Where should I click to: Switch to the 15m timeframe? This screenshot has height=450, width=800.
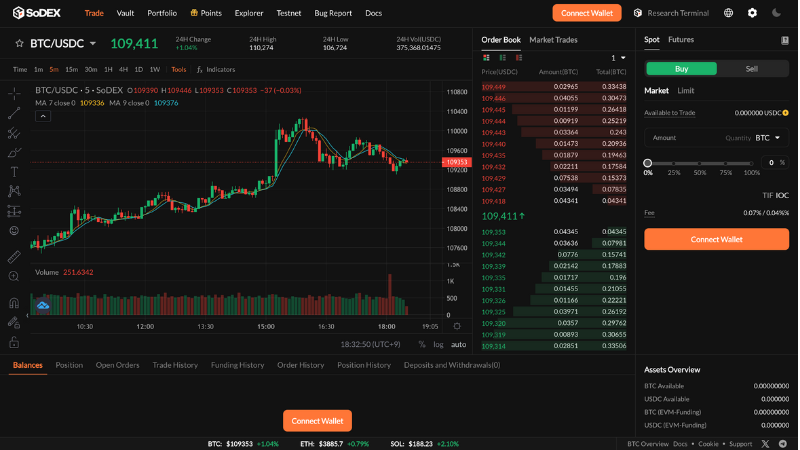coord(71,69)
